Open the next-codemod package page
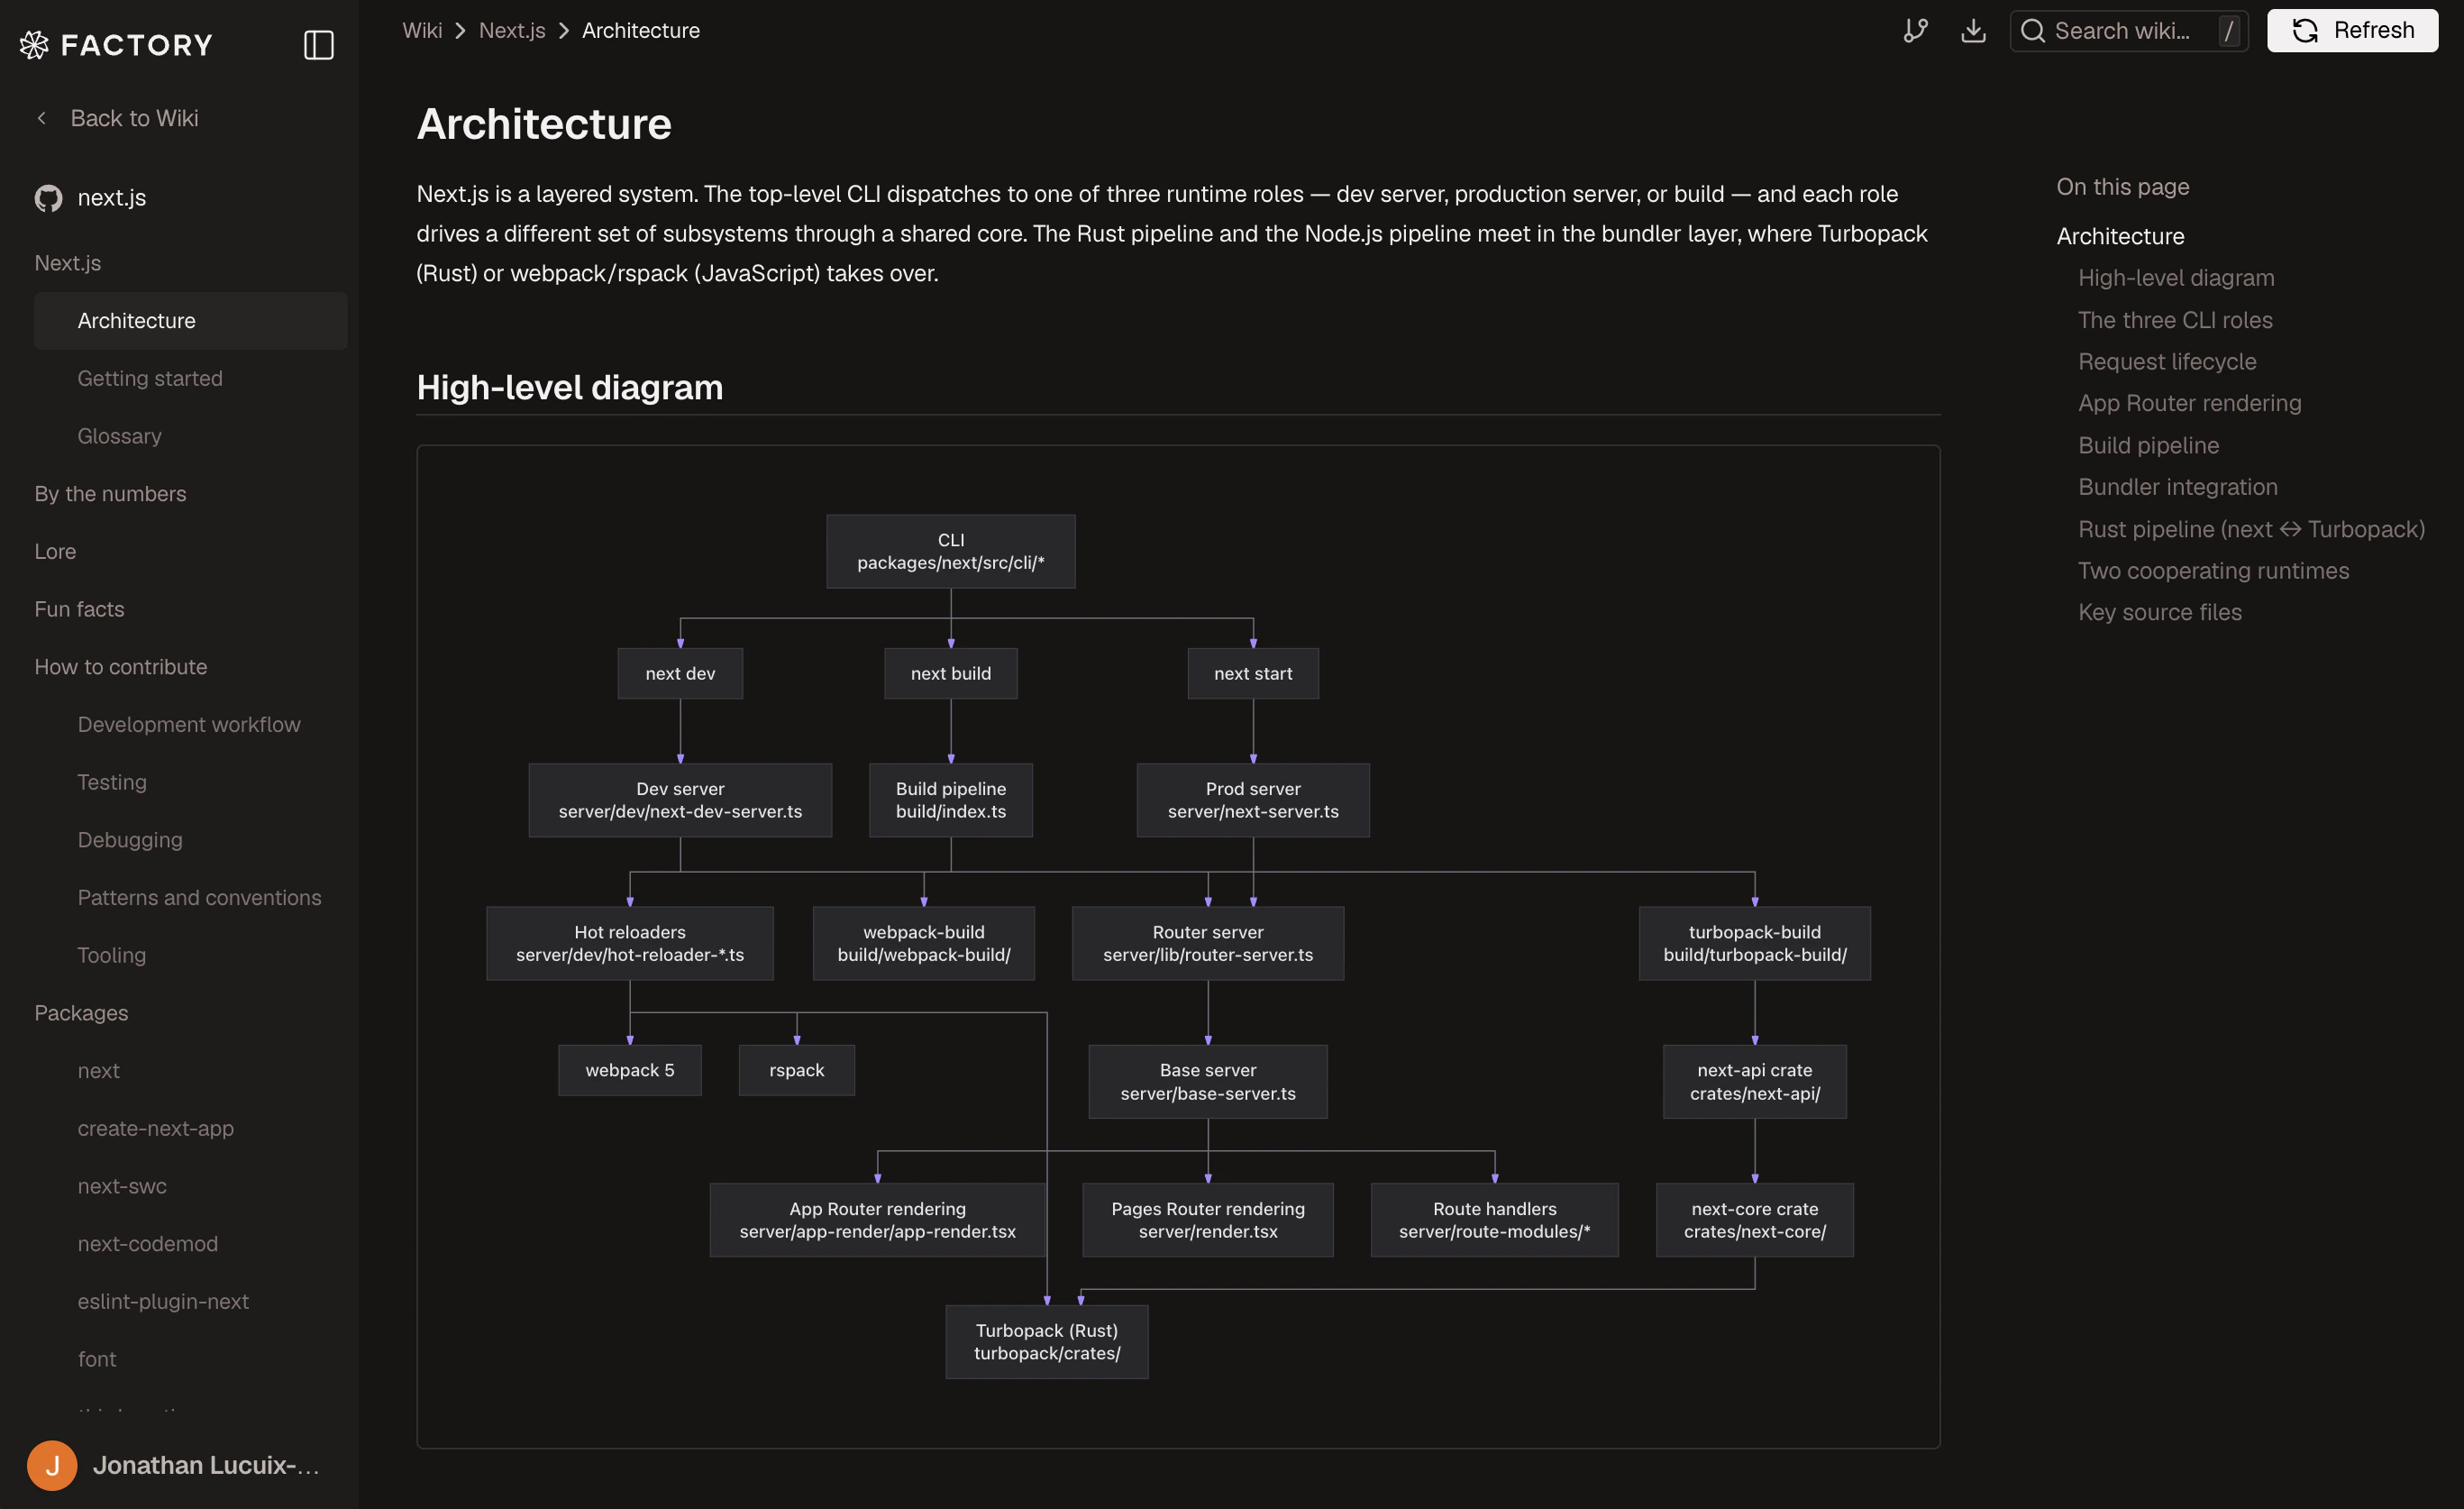Image resolution: width=2464 pixels, height=1509 pixels. pos(148,1243)
